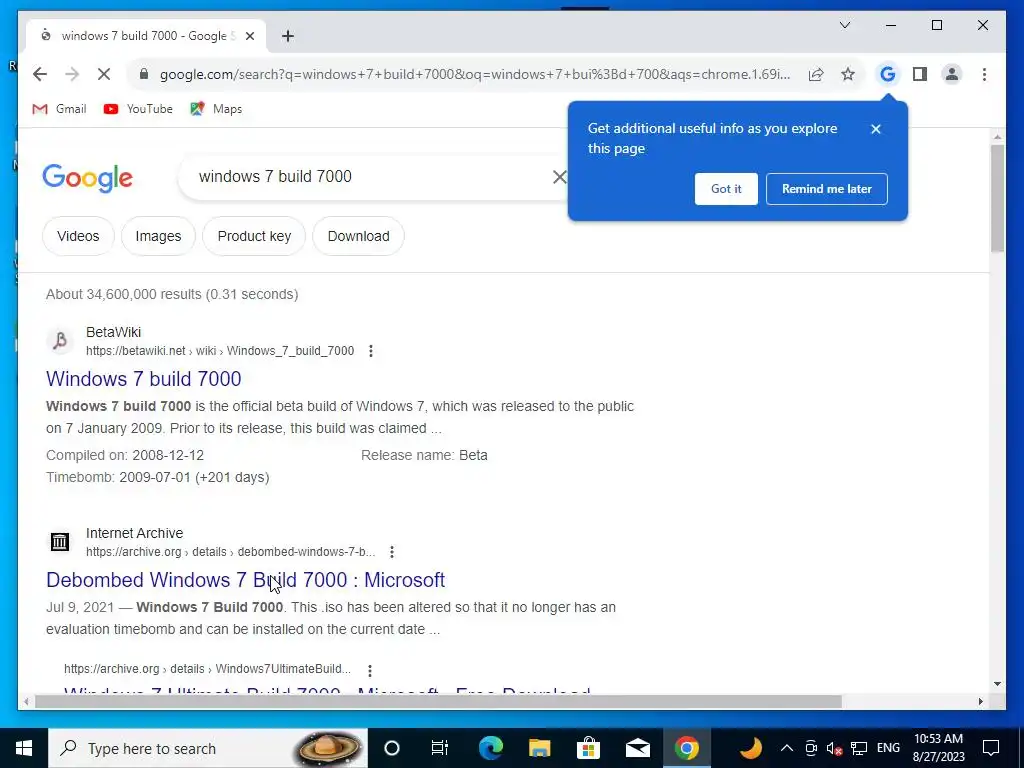Open the tab search dropdown chevron
1024x768 pixels.
click(x=845, y=25)
